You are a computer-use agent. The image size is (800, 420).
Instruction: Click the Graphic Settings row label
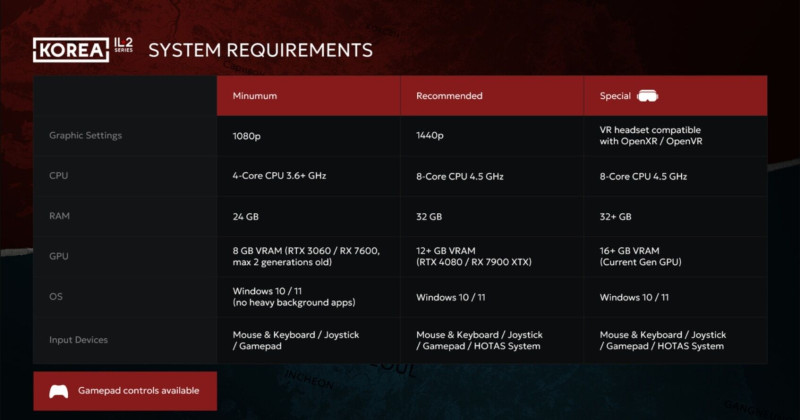85,136
